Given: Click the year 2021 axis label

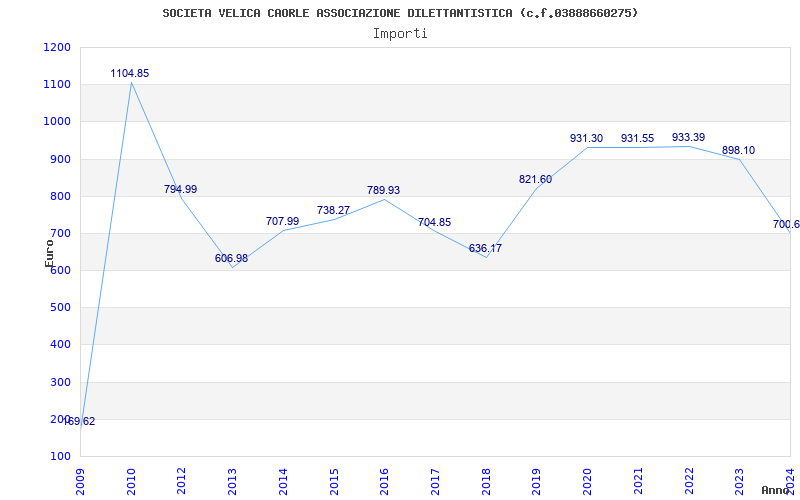Looking at the screenshot, I should pyautogui.click(x=638, y=481).
